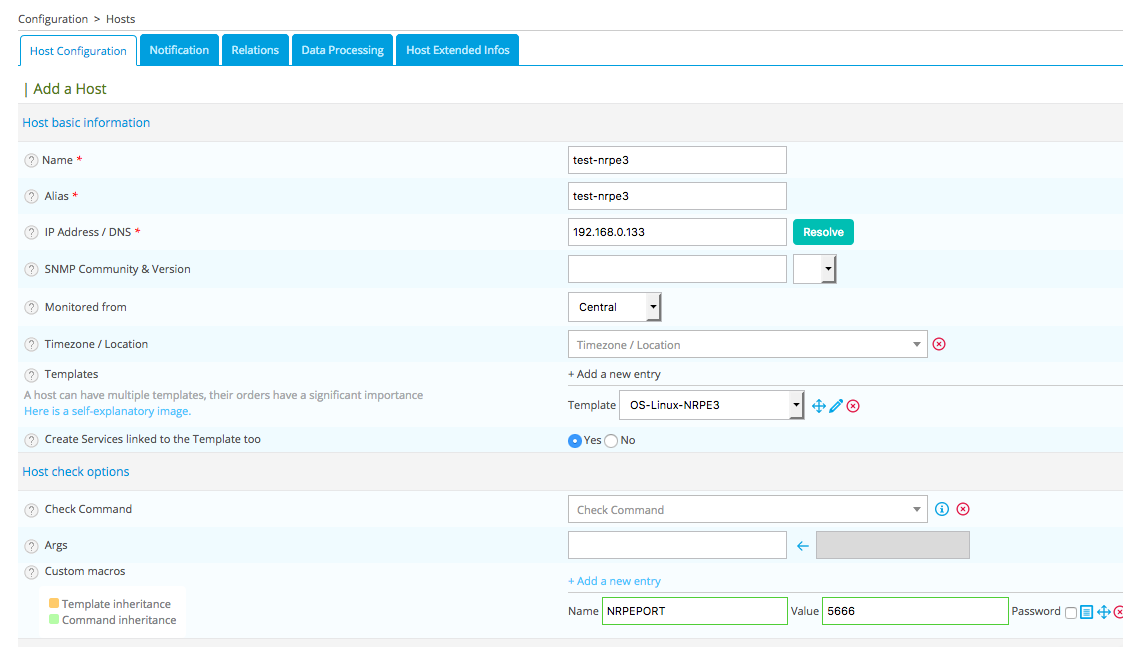The image size is (1123, 647).
Task: Open the 'Here is a self-explanatory image' link
Action: click(x=107, y=411)
